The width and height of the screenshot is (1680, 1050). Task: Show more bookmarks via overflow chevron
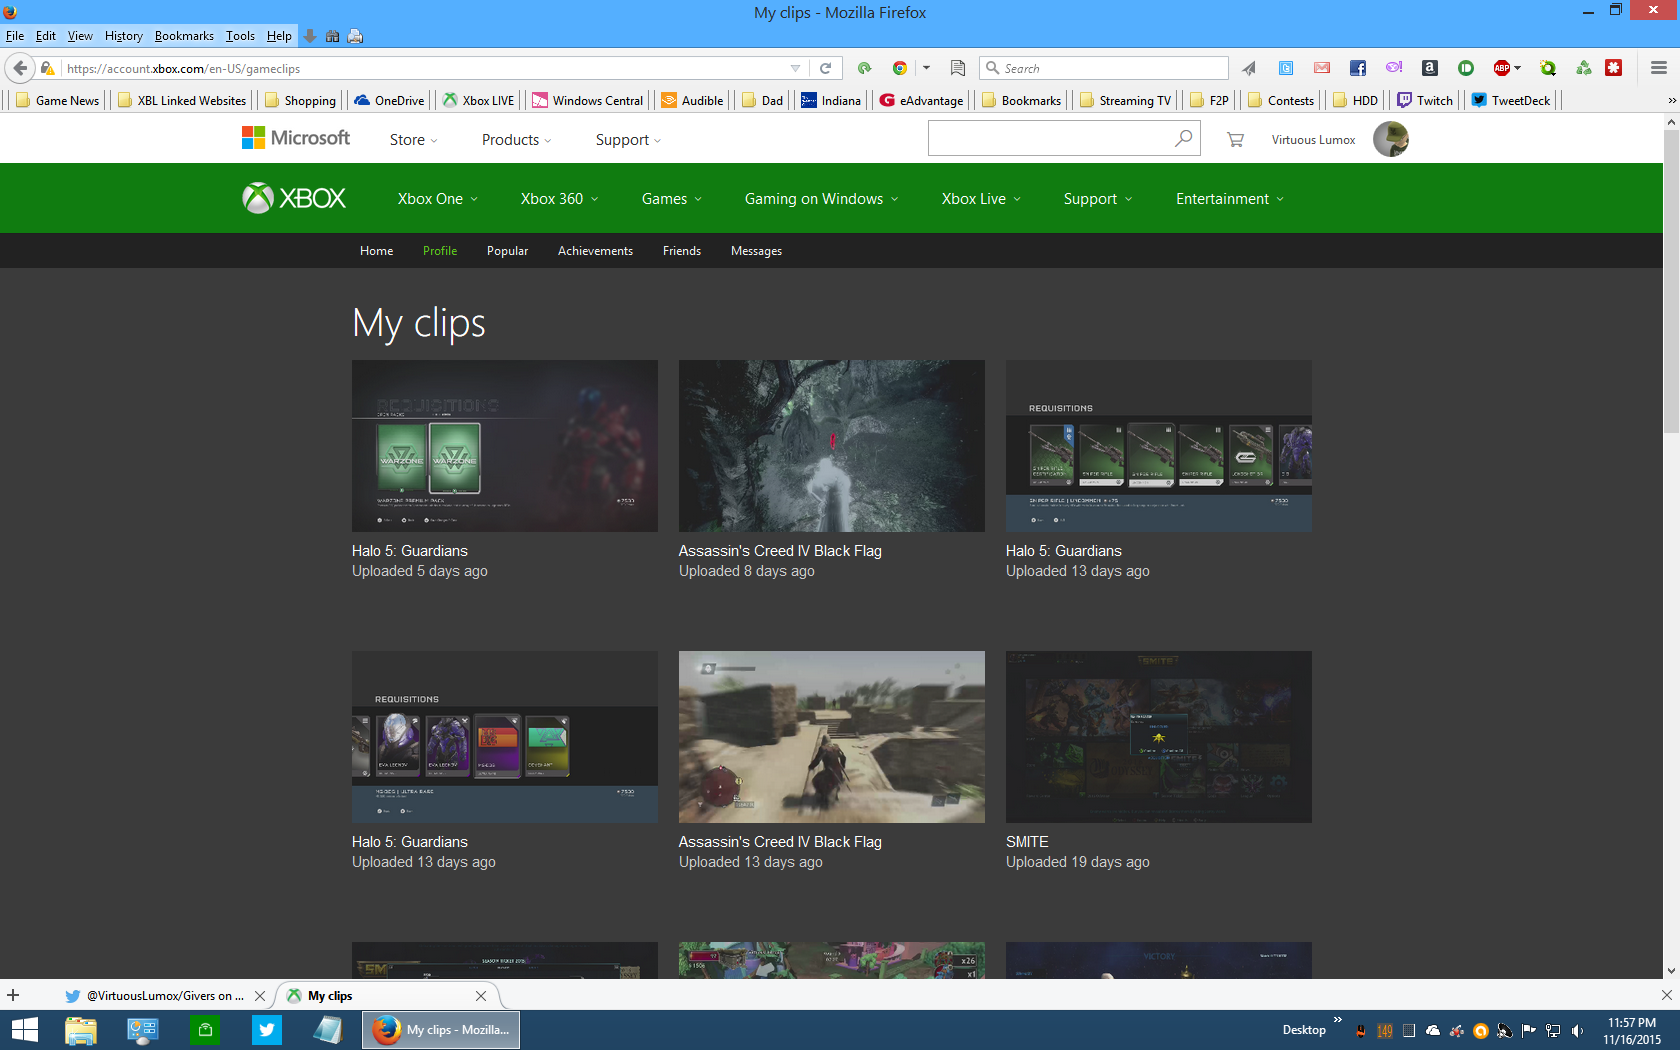[1671, 100]
